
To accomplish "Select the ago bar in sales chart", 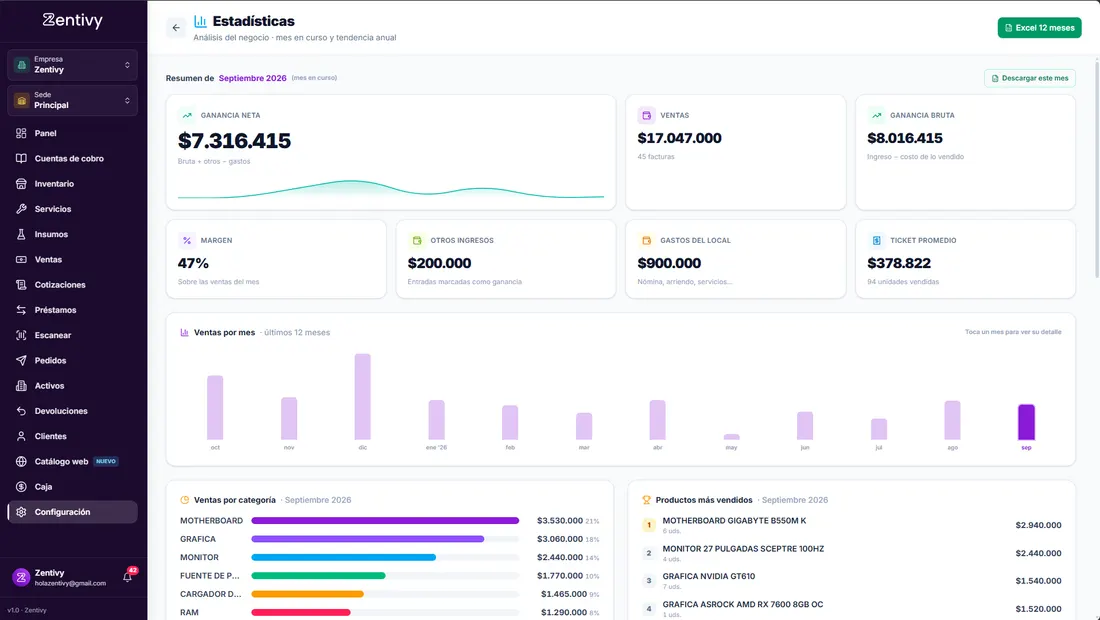I will coord(953,420).
